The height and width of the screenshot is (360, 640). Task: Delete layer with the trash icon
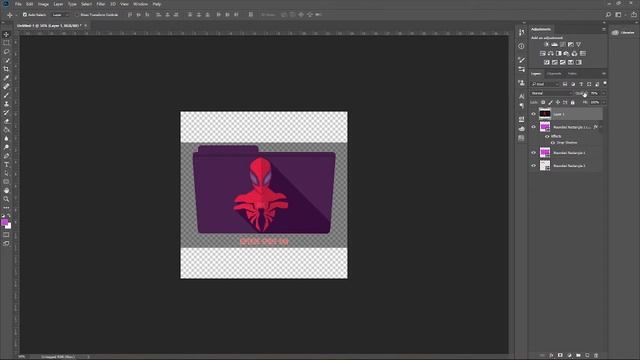(596, 356)
